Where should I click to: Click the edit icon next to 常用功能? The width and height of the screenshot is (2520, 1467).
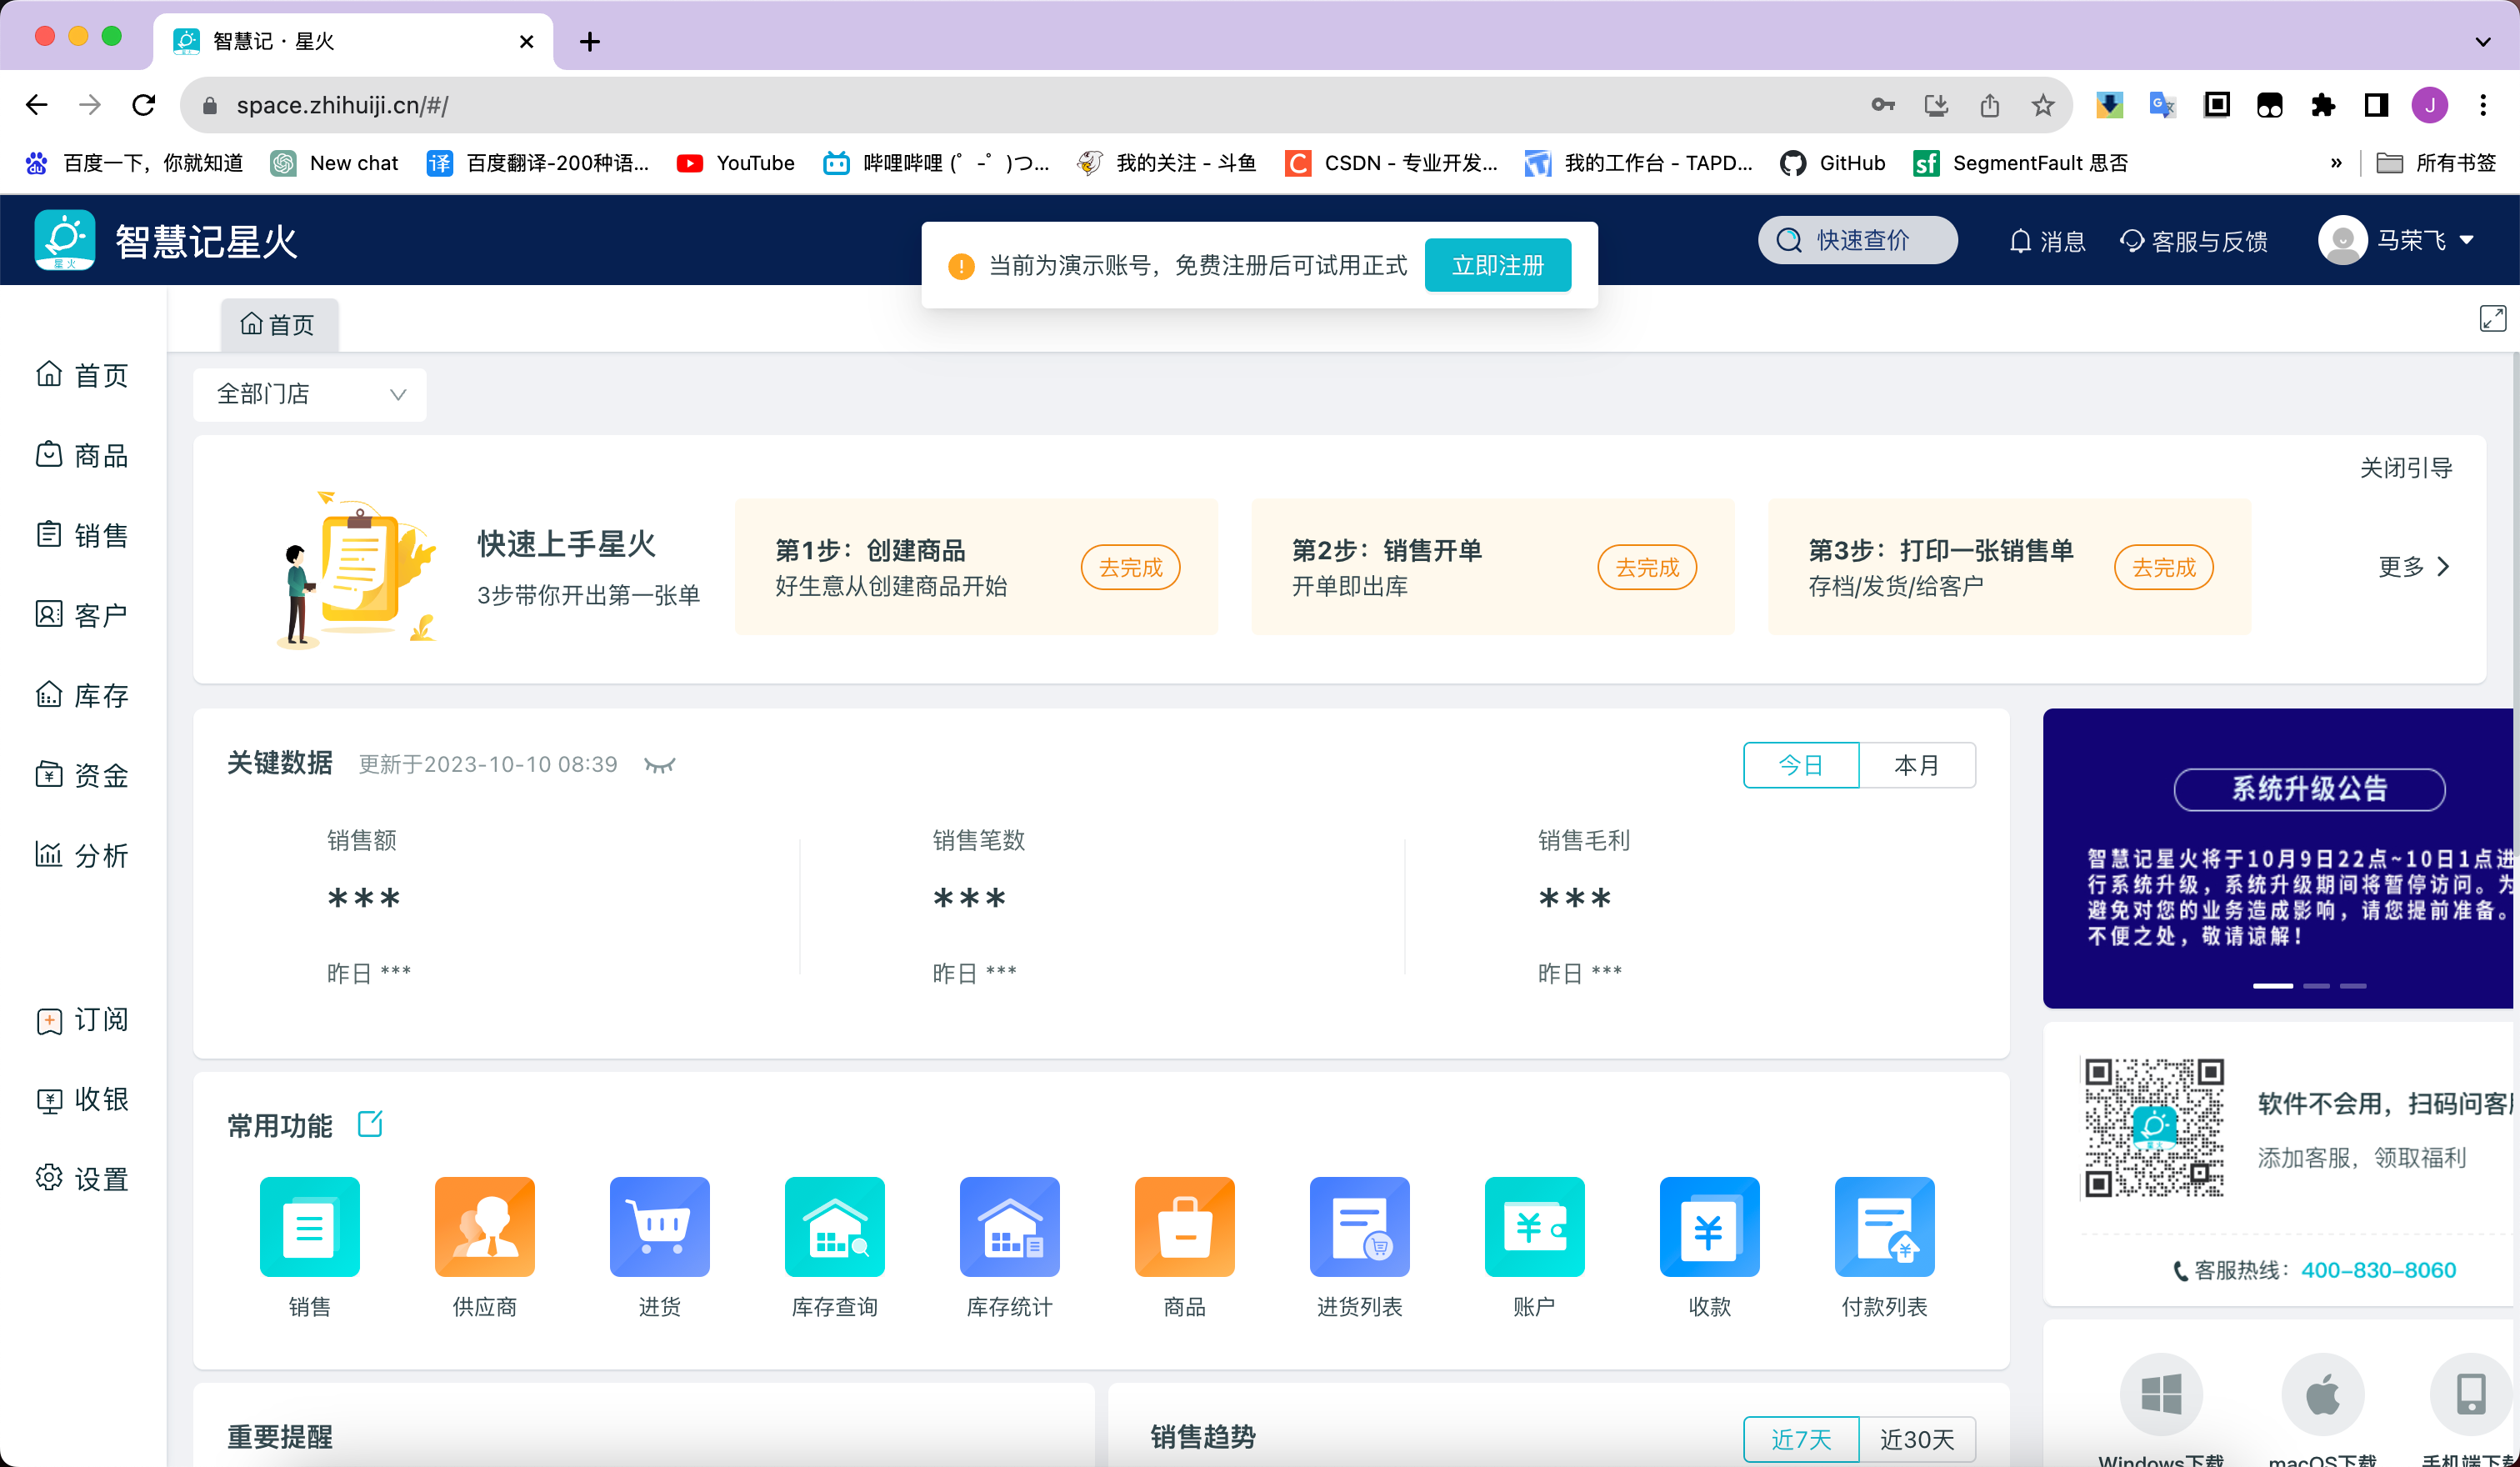pos(370,1124)
